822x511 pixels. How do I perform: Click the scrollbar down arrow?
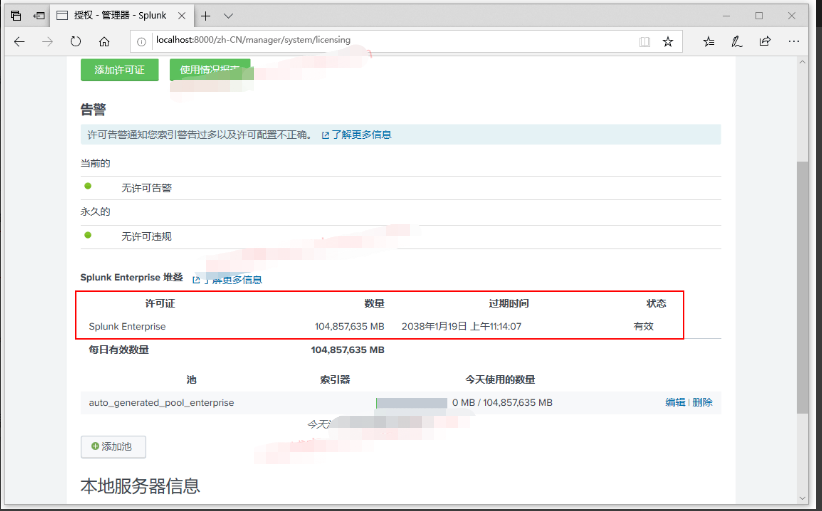pos(802,498)
